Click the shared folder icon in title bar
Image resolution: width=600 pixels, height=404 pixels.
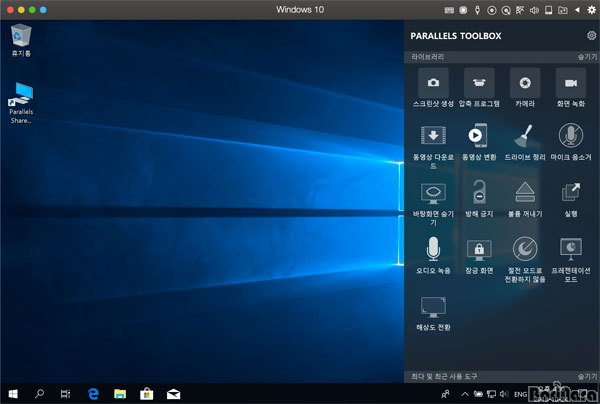coord(562,10)
